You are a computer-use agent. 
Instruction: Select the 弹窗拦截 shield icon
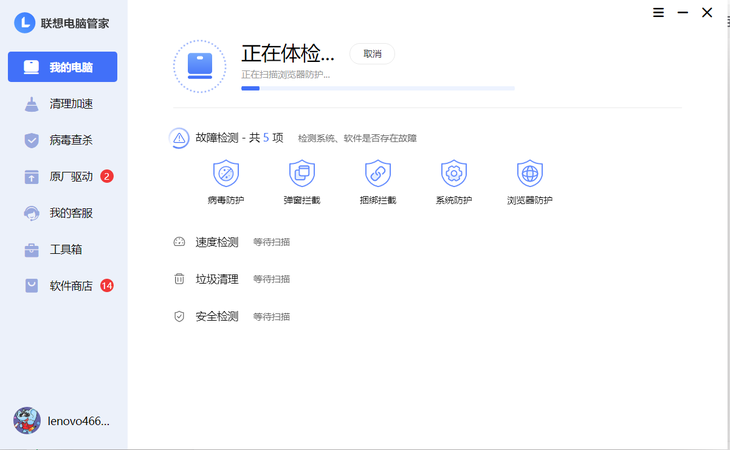point(302,173)
